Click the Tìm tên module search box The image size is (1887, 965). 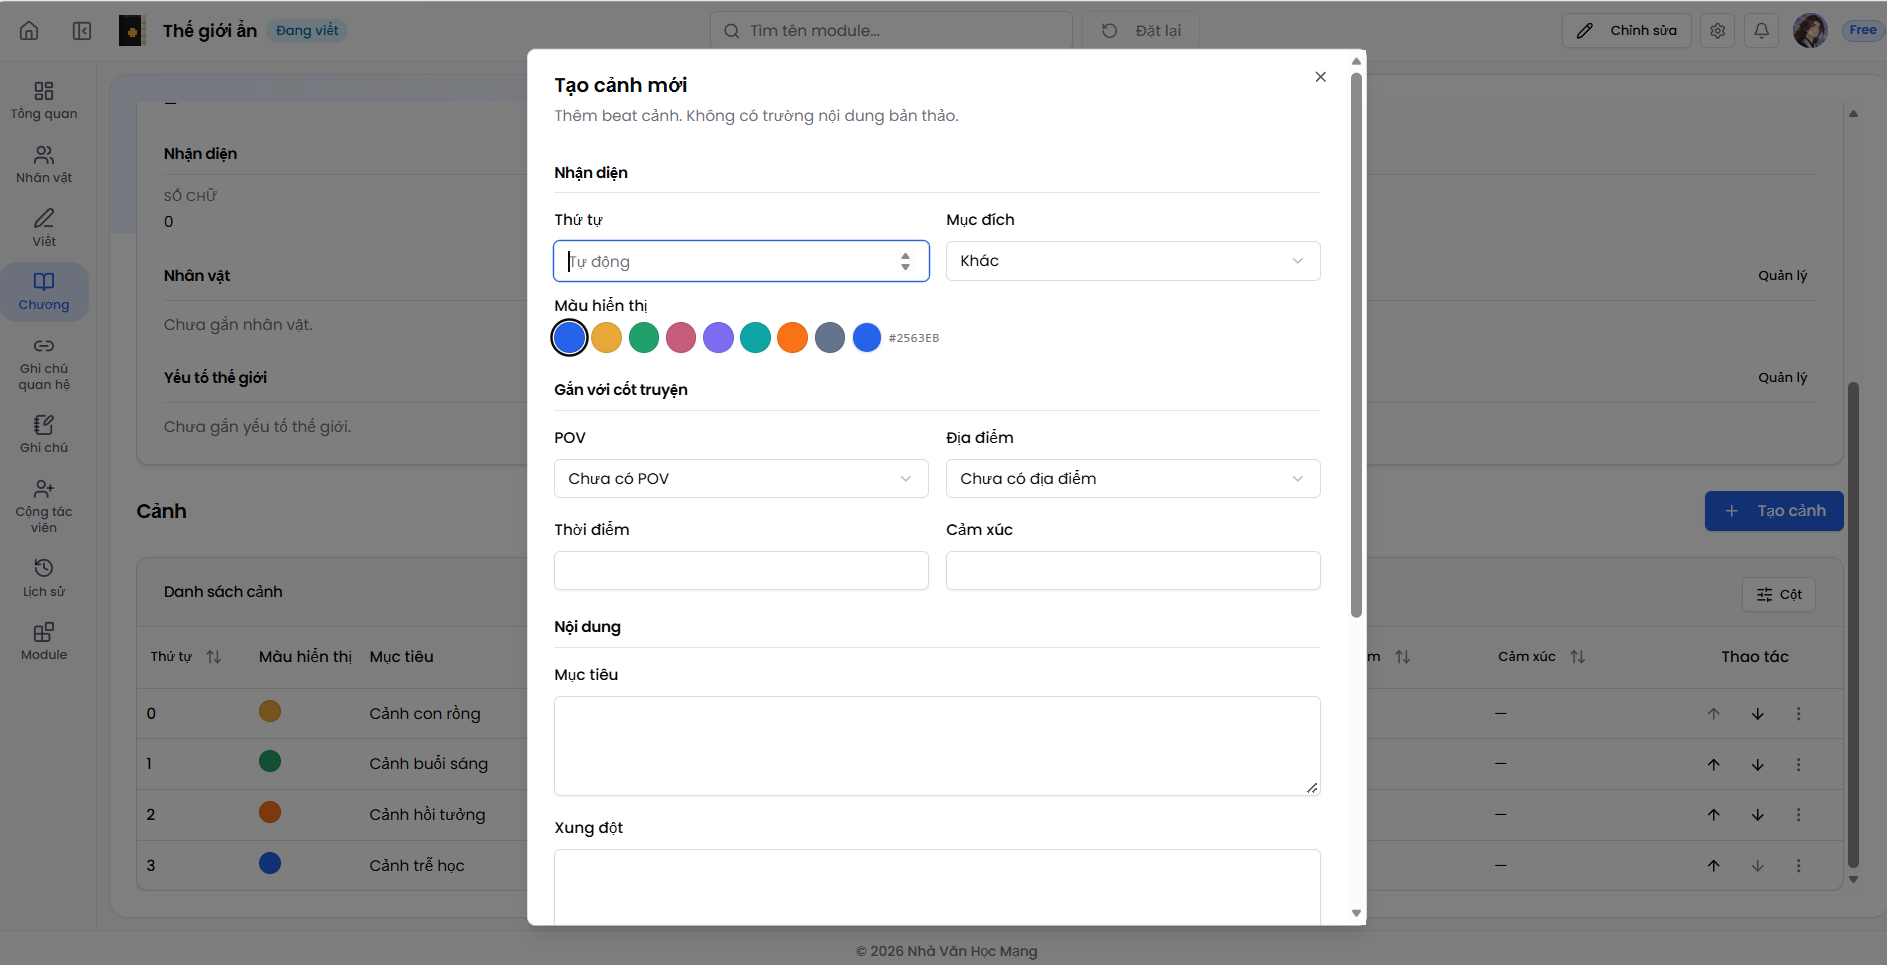(x=891, y=31)
